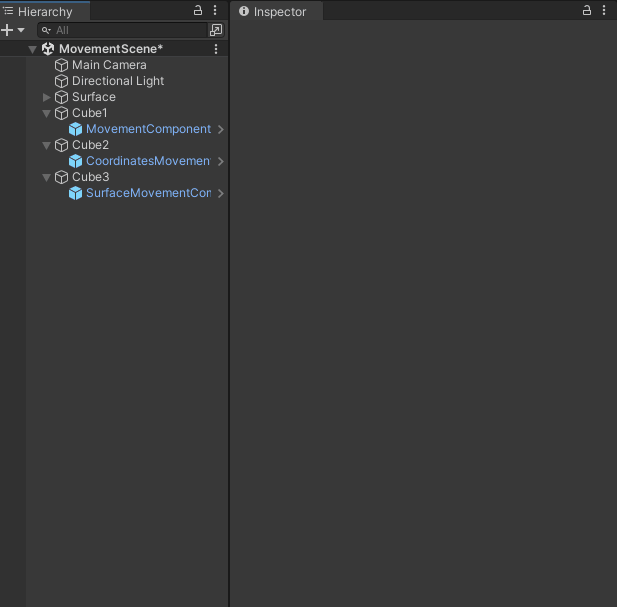Select Cube1 in hierarchy
The image size is (617, 607).
click(89, 113)
